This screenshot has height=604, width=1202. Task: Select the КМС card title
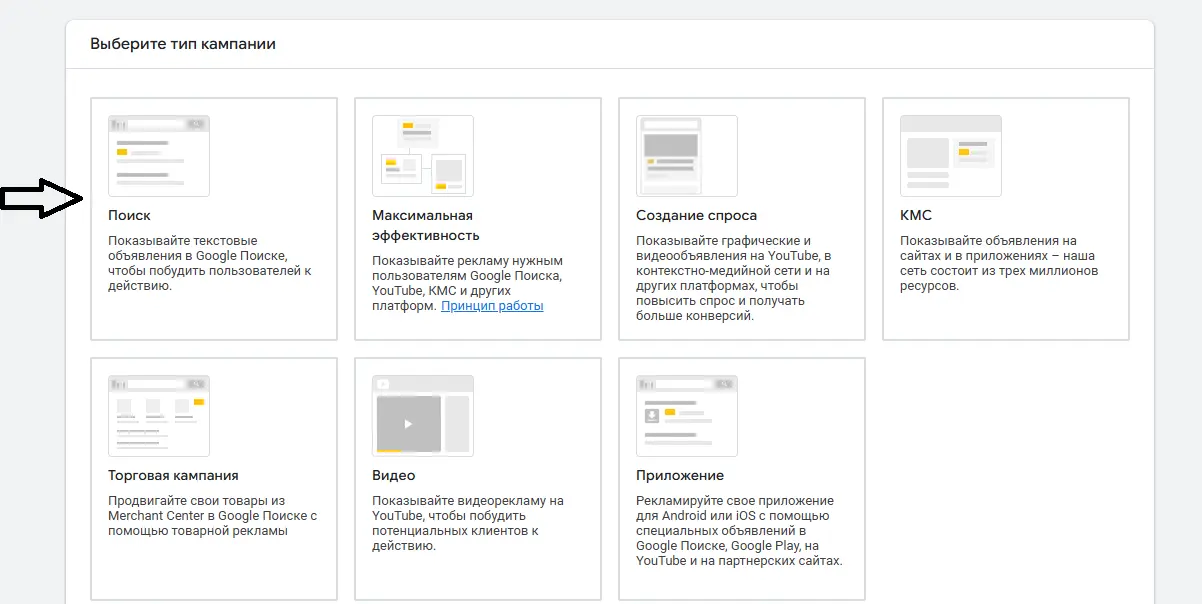[x=915, y=215]
